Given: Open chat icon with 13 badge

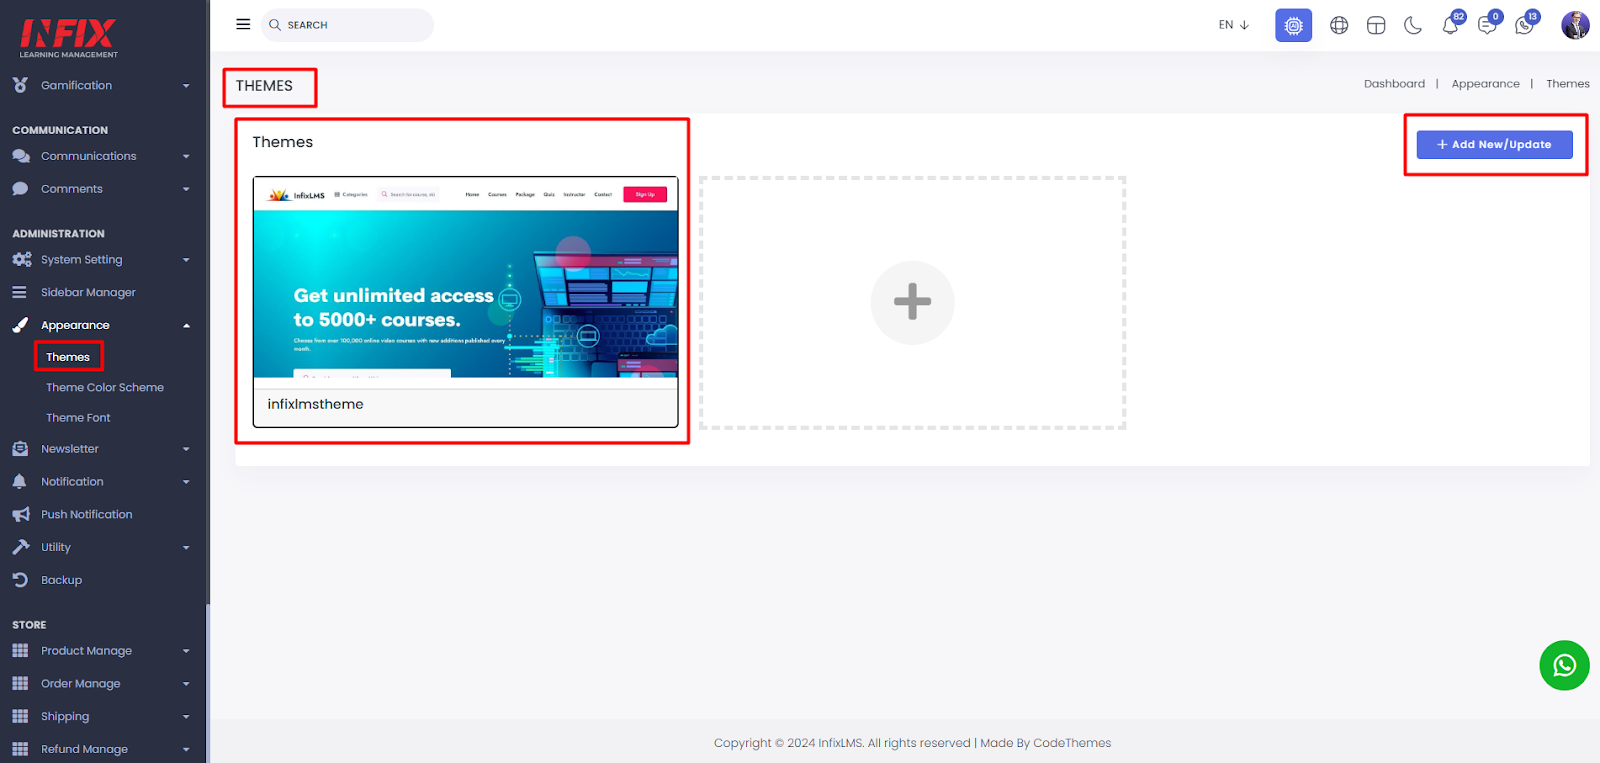Looking at the screenshot, I should (x=1525, y=24).
